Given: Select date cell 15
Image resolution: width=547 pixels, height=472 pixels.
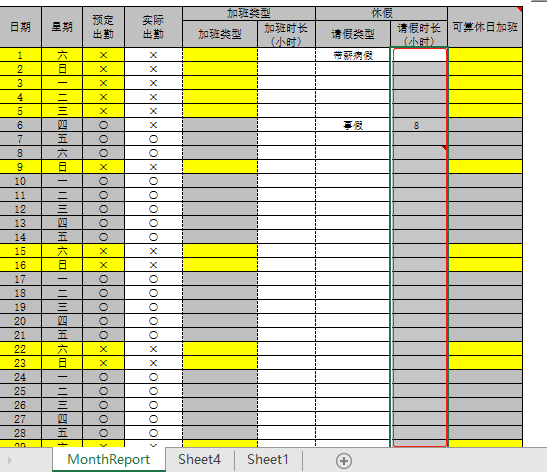Looking at the screenshot, I should tap(20, 251).
